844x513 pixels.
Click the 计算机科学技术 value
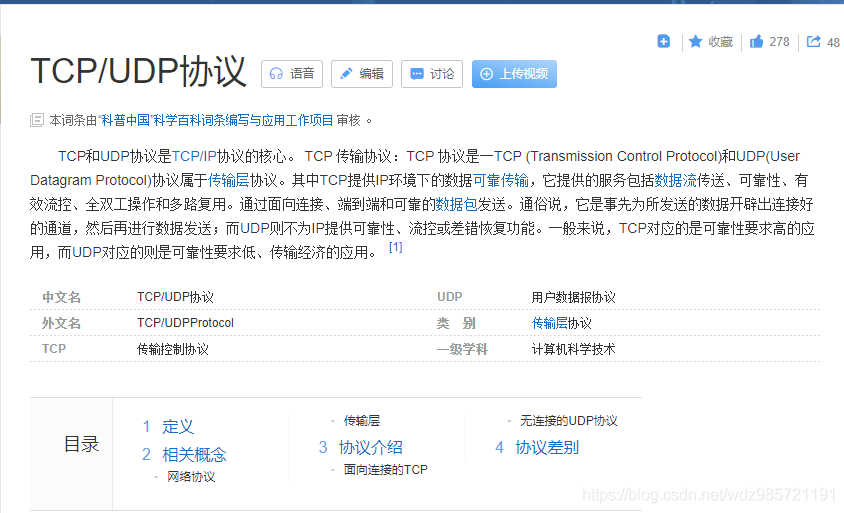click(573, 349)
